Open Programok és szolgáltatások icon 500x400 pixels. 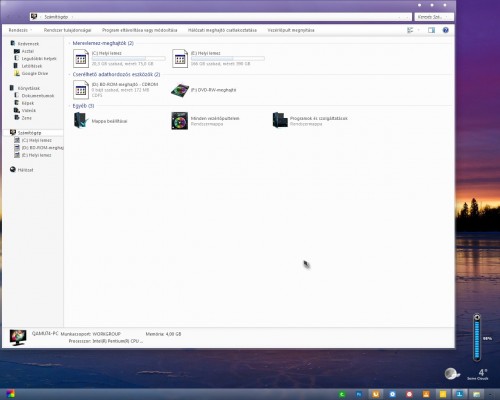pyautogui.click(x=280, y=120)
